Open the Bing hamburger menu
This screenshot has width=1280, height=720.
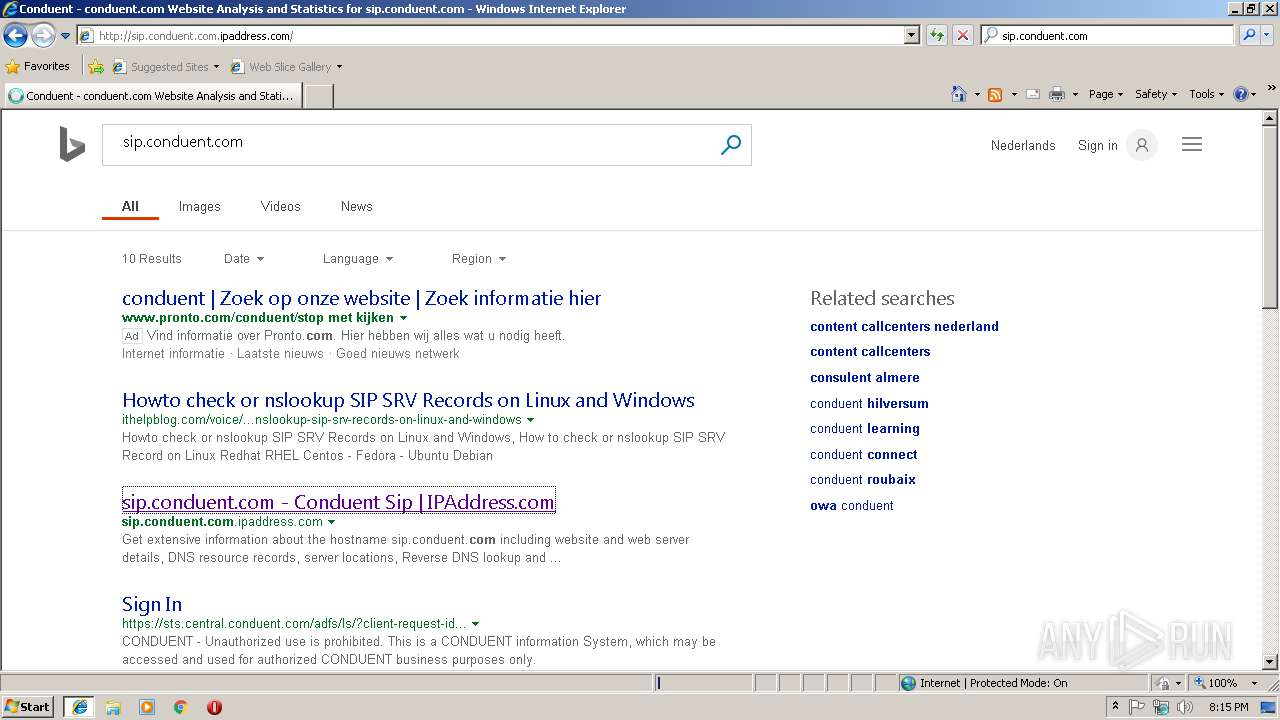click(1191, 145)
